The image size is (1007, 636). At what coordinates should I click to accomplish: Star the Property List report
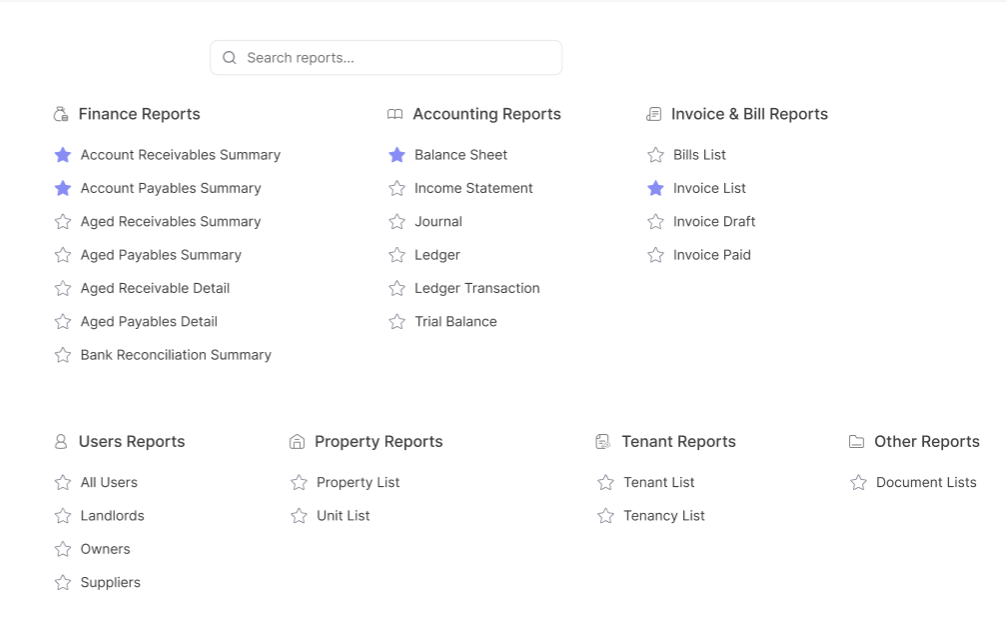pyautogui.click(x=299, y=483)
